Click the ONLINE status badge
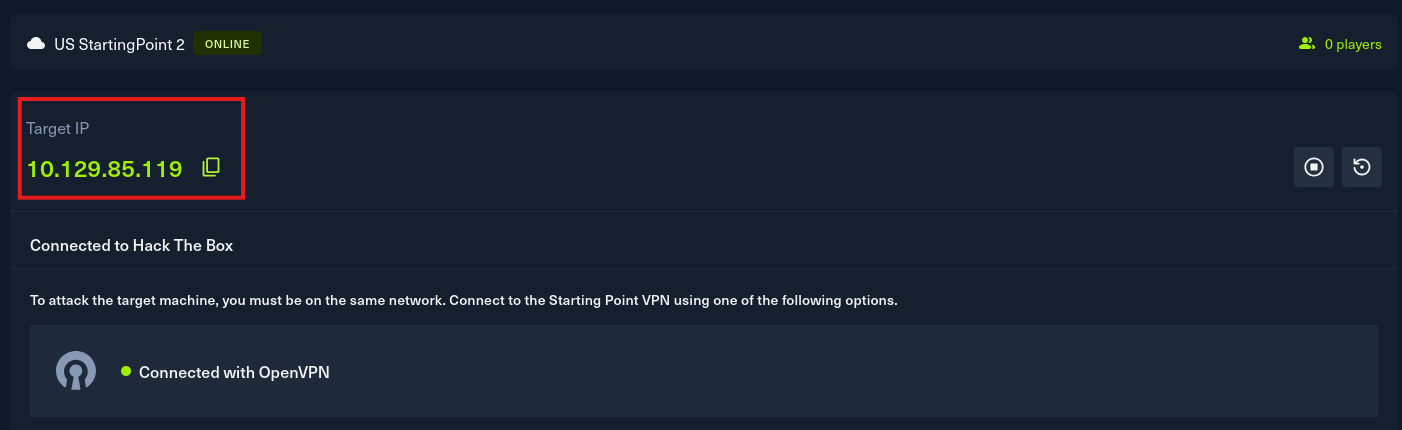The height and width of the screenshot is (430, 1402). pos(227,44)
